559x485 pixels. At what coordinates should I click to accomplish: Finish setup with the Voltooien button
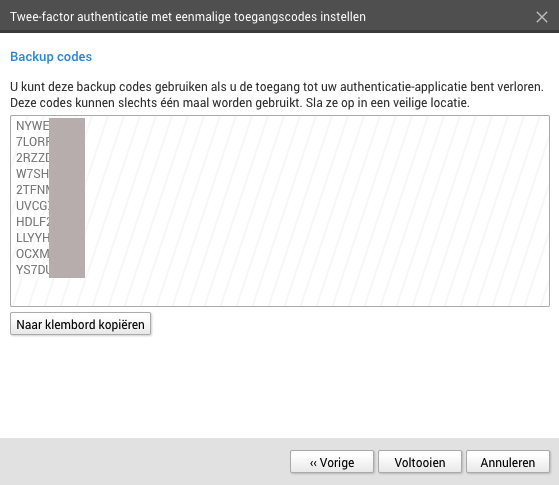(x=420, y=462)
